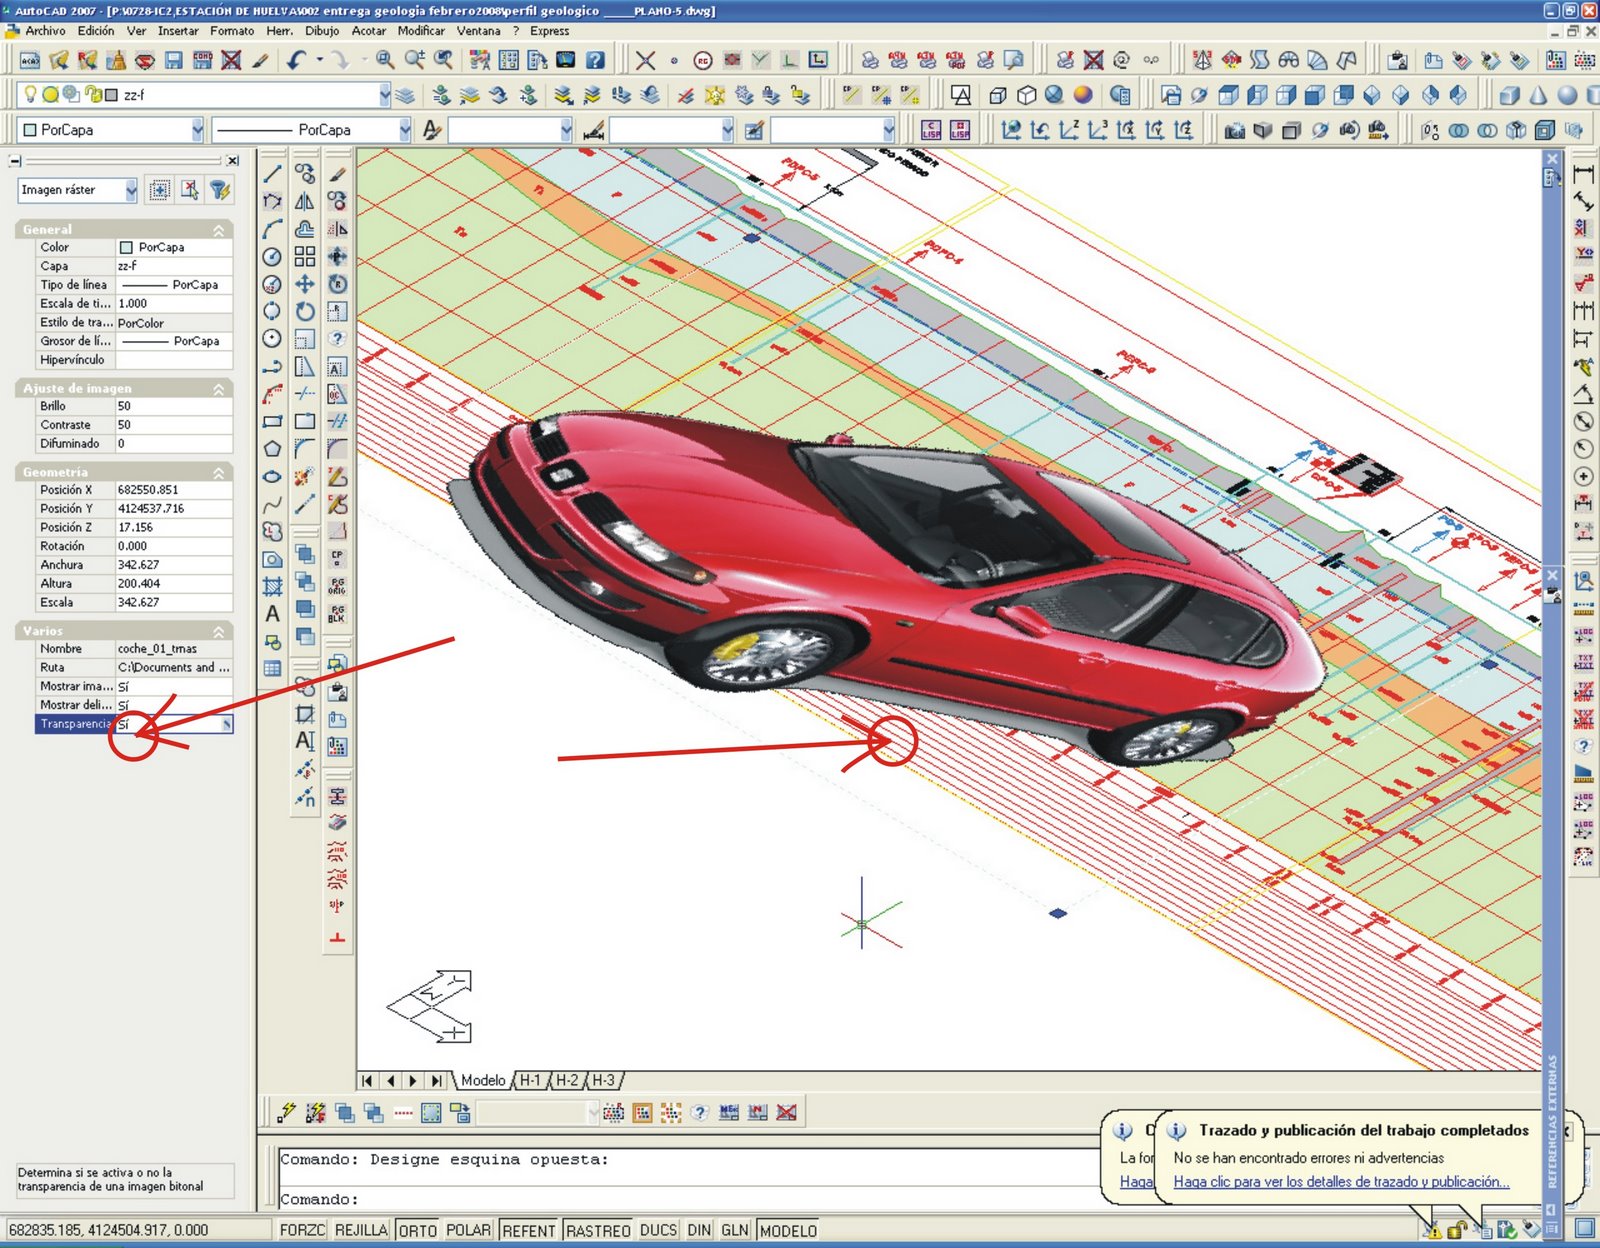Open the layer zz-f dropdown

pos(385,95)
